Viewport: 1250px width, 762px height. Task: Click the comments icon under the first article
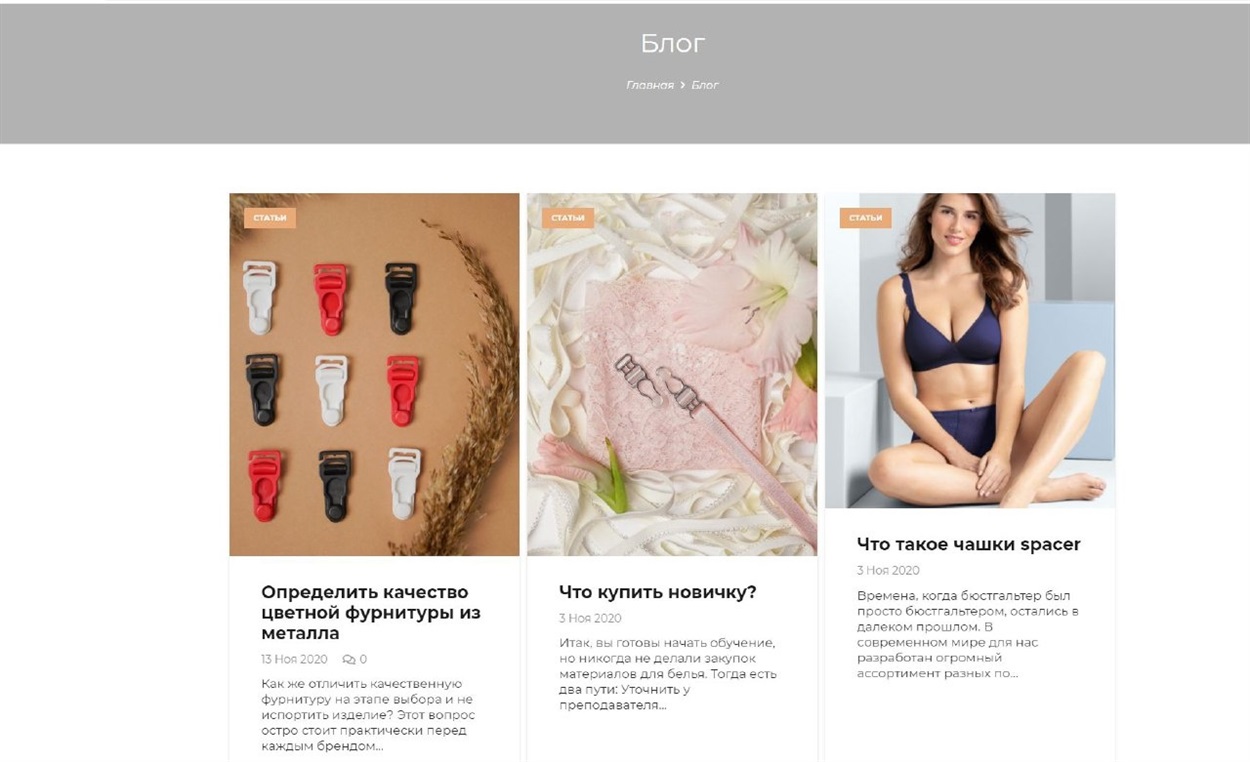point(348,659)
